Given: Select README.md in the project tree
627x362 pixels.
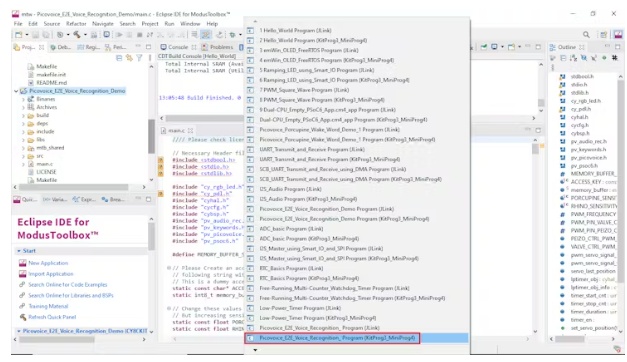Looking at the screenshot, I should coord(52,83).
